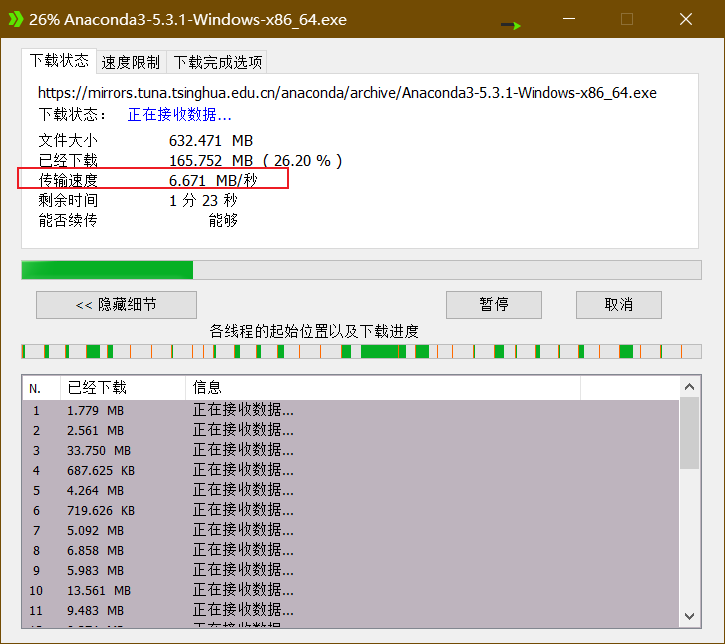725x644 pixels.
Task: Click the resume capability value 能够
Action: point(223,221)
